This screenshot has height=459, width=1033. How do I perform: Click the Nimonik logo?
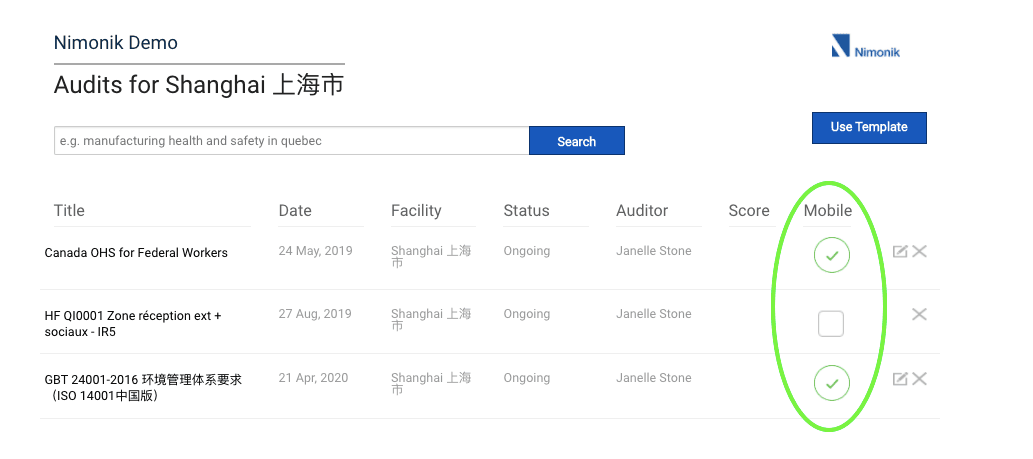click(x=866, y=46)
